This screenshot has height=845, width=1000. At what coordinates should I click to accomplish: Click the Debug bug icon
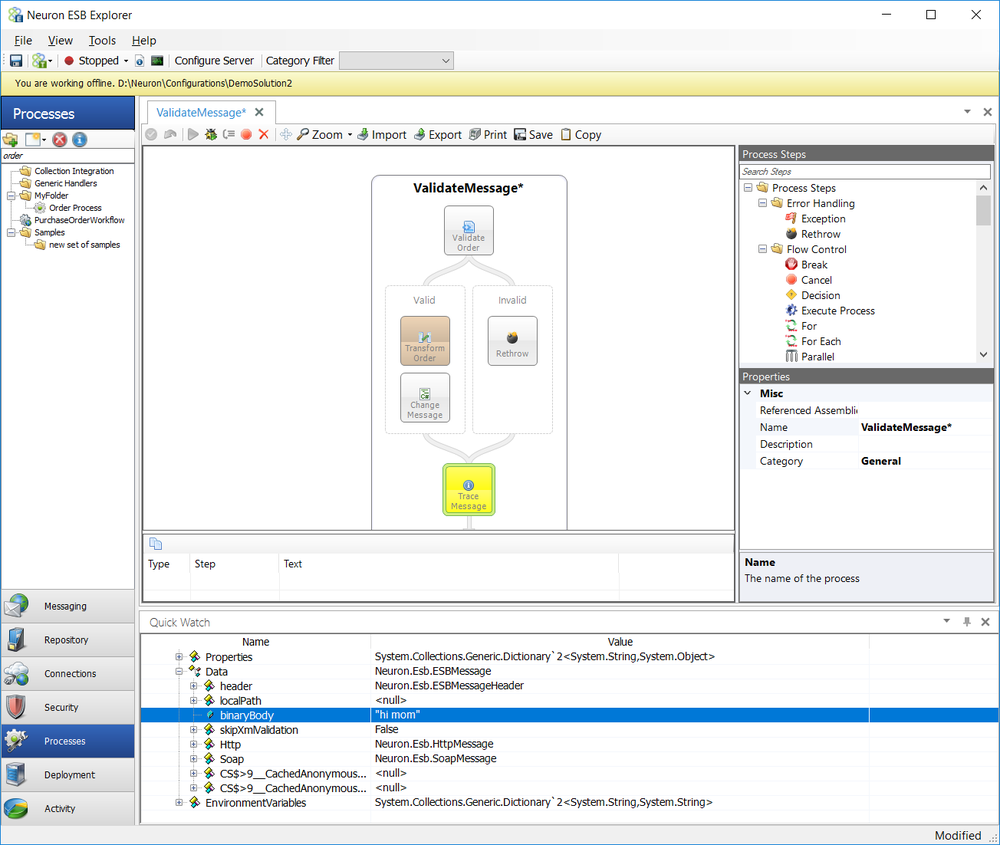click(x=210, y=135)
